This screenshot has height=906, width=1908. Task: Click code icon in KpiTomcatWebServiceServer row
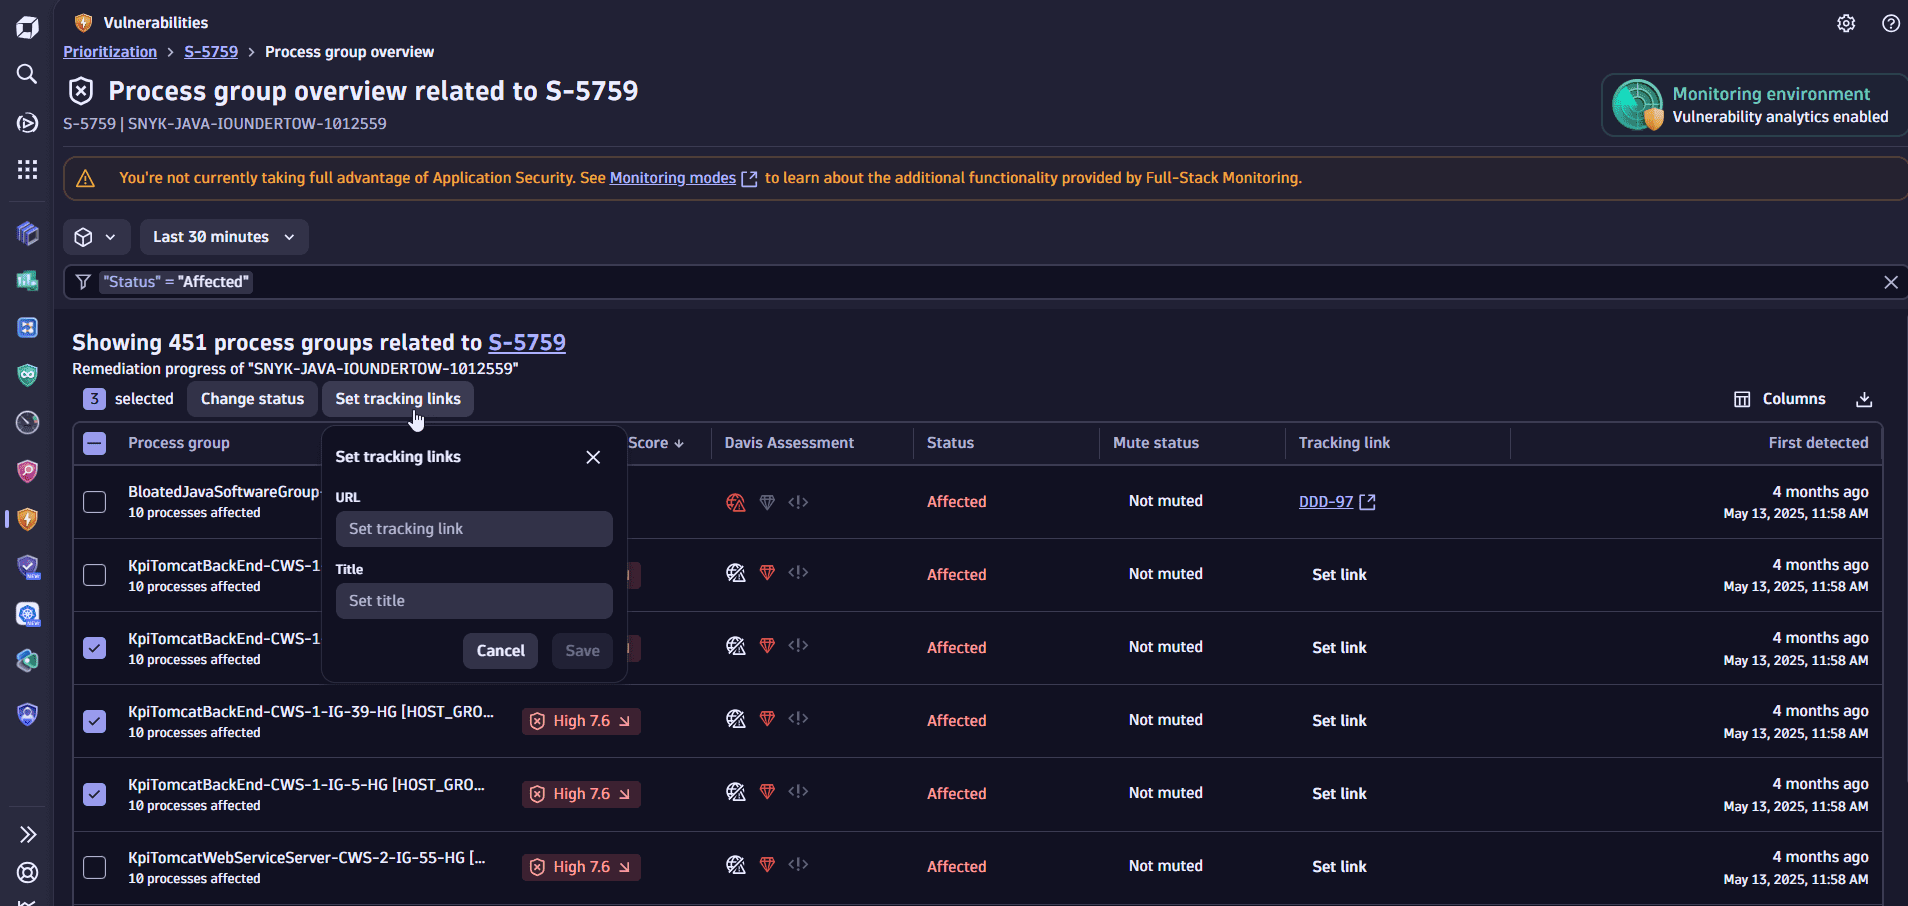[x=798, y=865]
